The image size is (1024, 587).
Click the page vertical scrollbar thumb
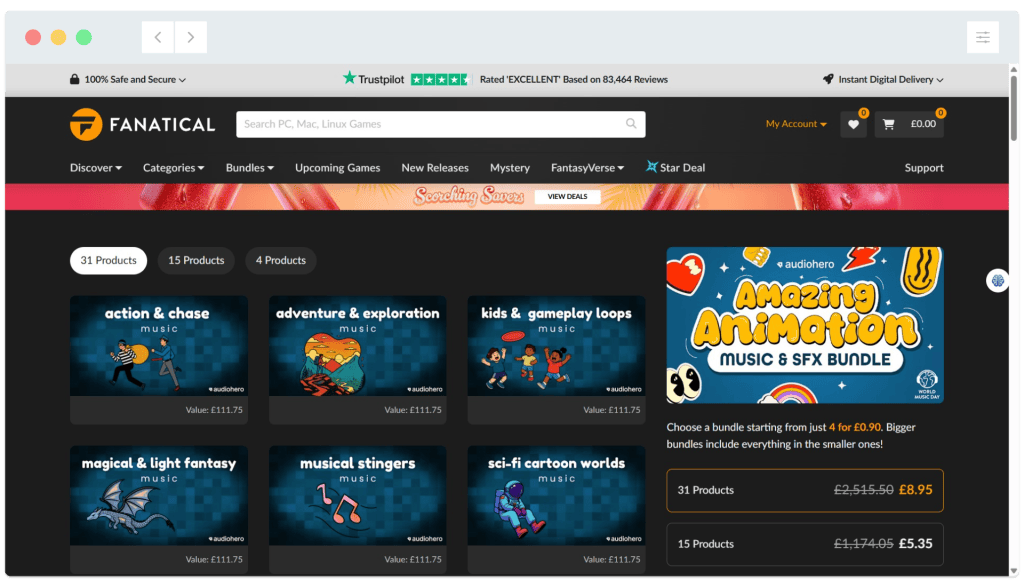[x=1014, y=108]
